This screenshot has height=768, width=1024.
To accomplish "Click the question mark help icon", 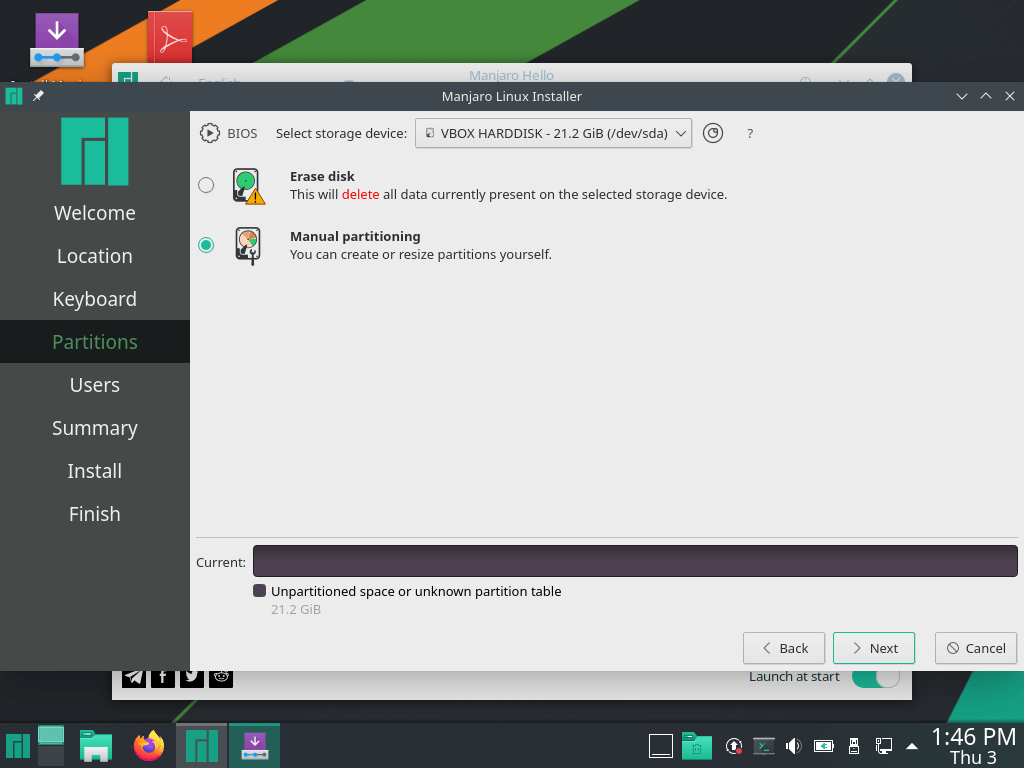I will coord(750,133).
